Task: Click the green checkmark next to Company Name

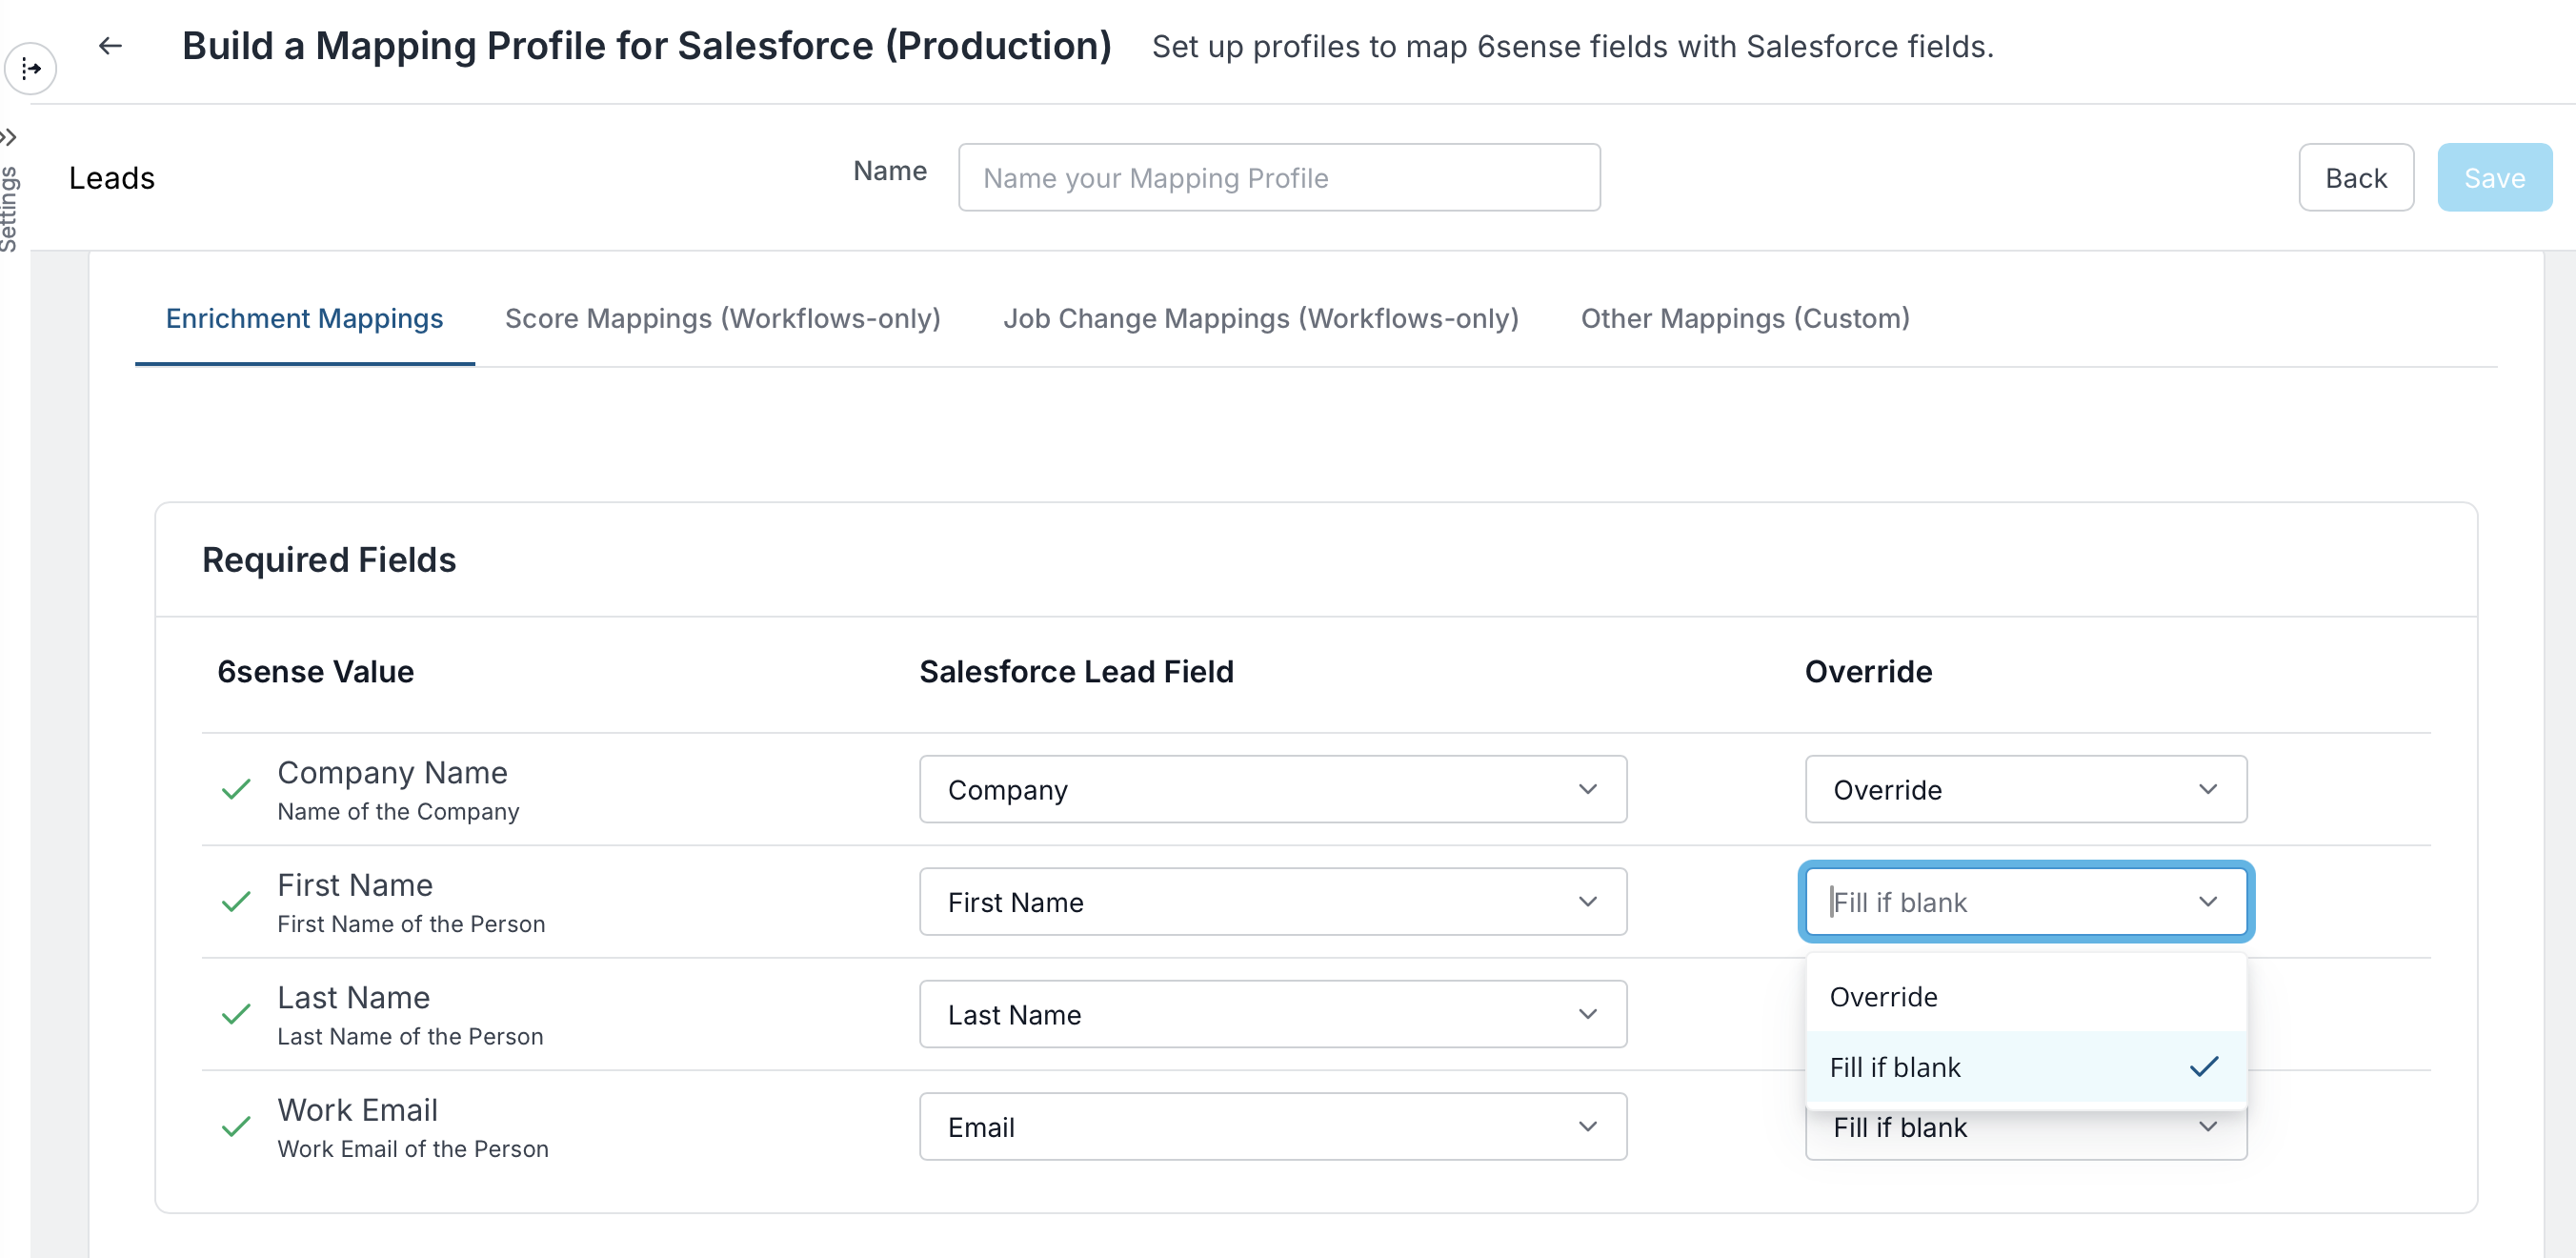Action: pos(236,790)
